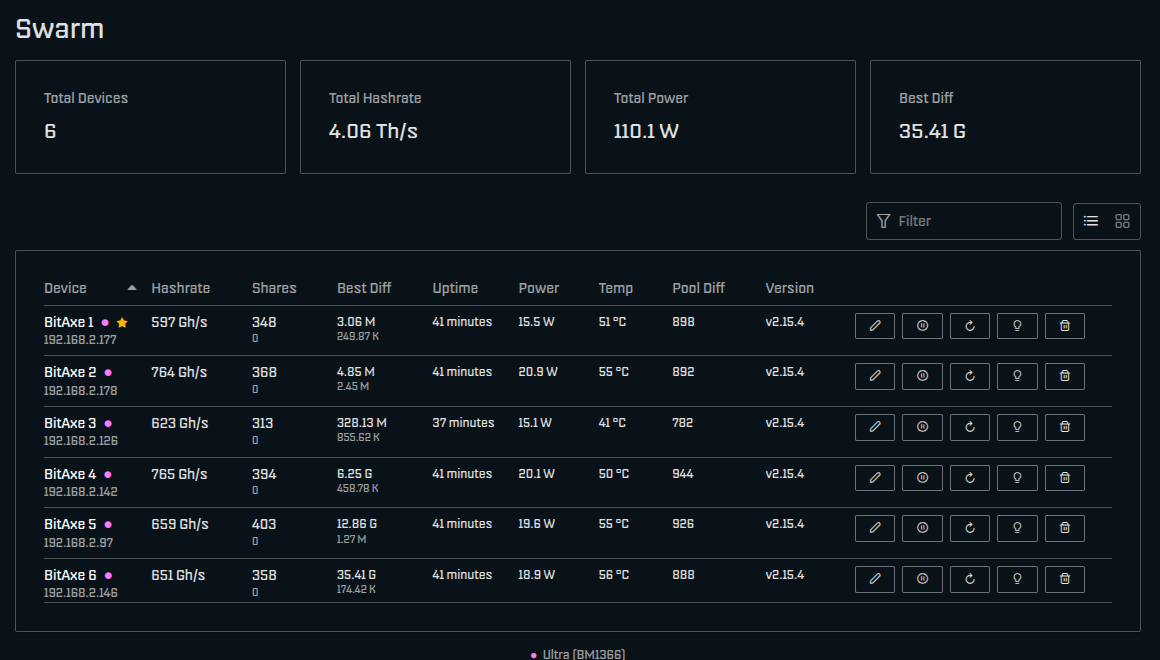
Task: Sort the table by Uptime
Action: click(x=455, y=289)
